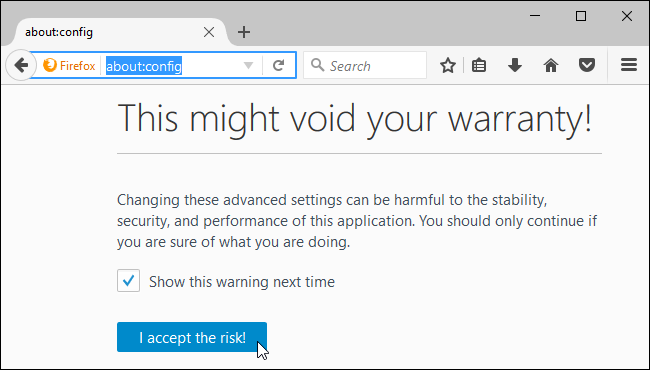Open a new tab with plus button

pos(244,32)
